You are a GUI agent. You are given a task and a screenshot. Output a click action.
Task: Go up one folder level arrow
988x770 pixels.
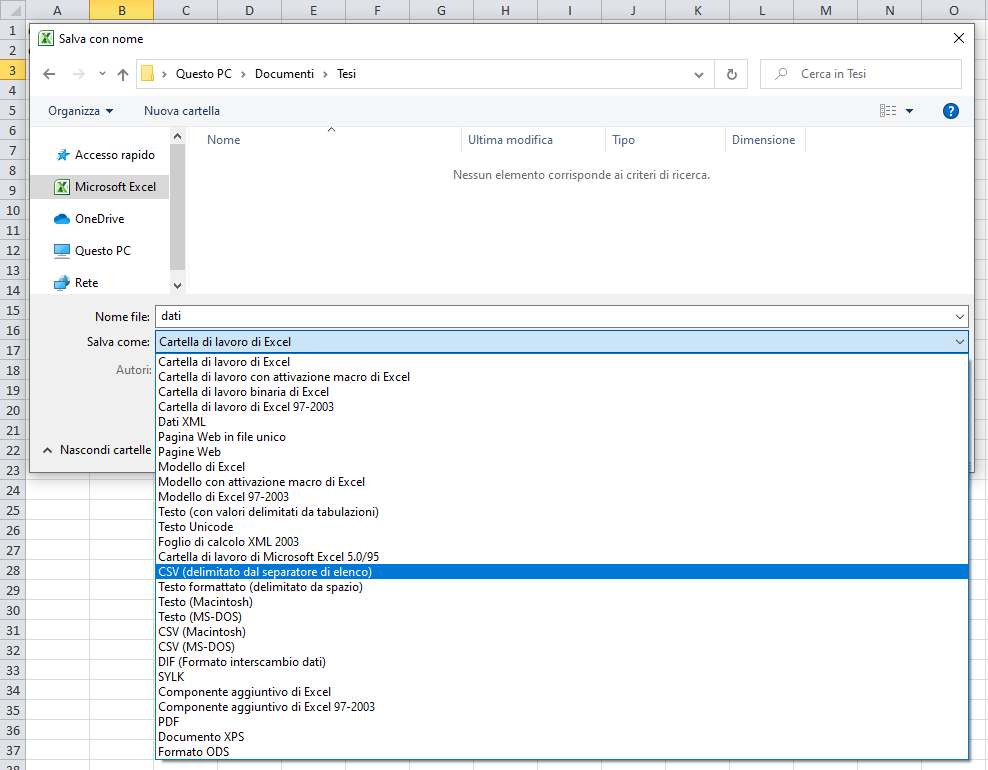click(x=123, y=74)
